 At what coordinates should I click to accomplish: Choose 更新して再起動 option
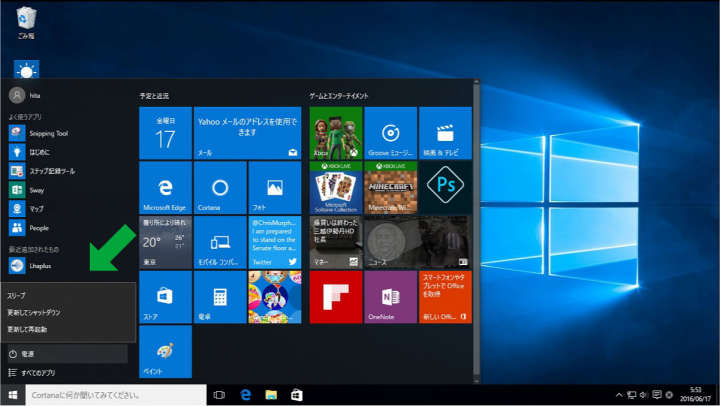pyautogui.click(x=68, y=329)
